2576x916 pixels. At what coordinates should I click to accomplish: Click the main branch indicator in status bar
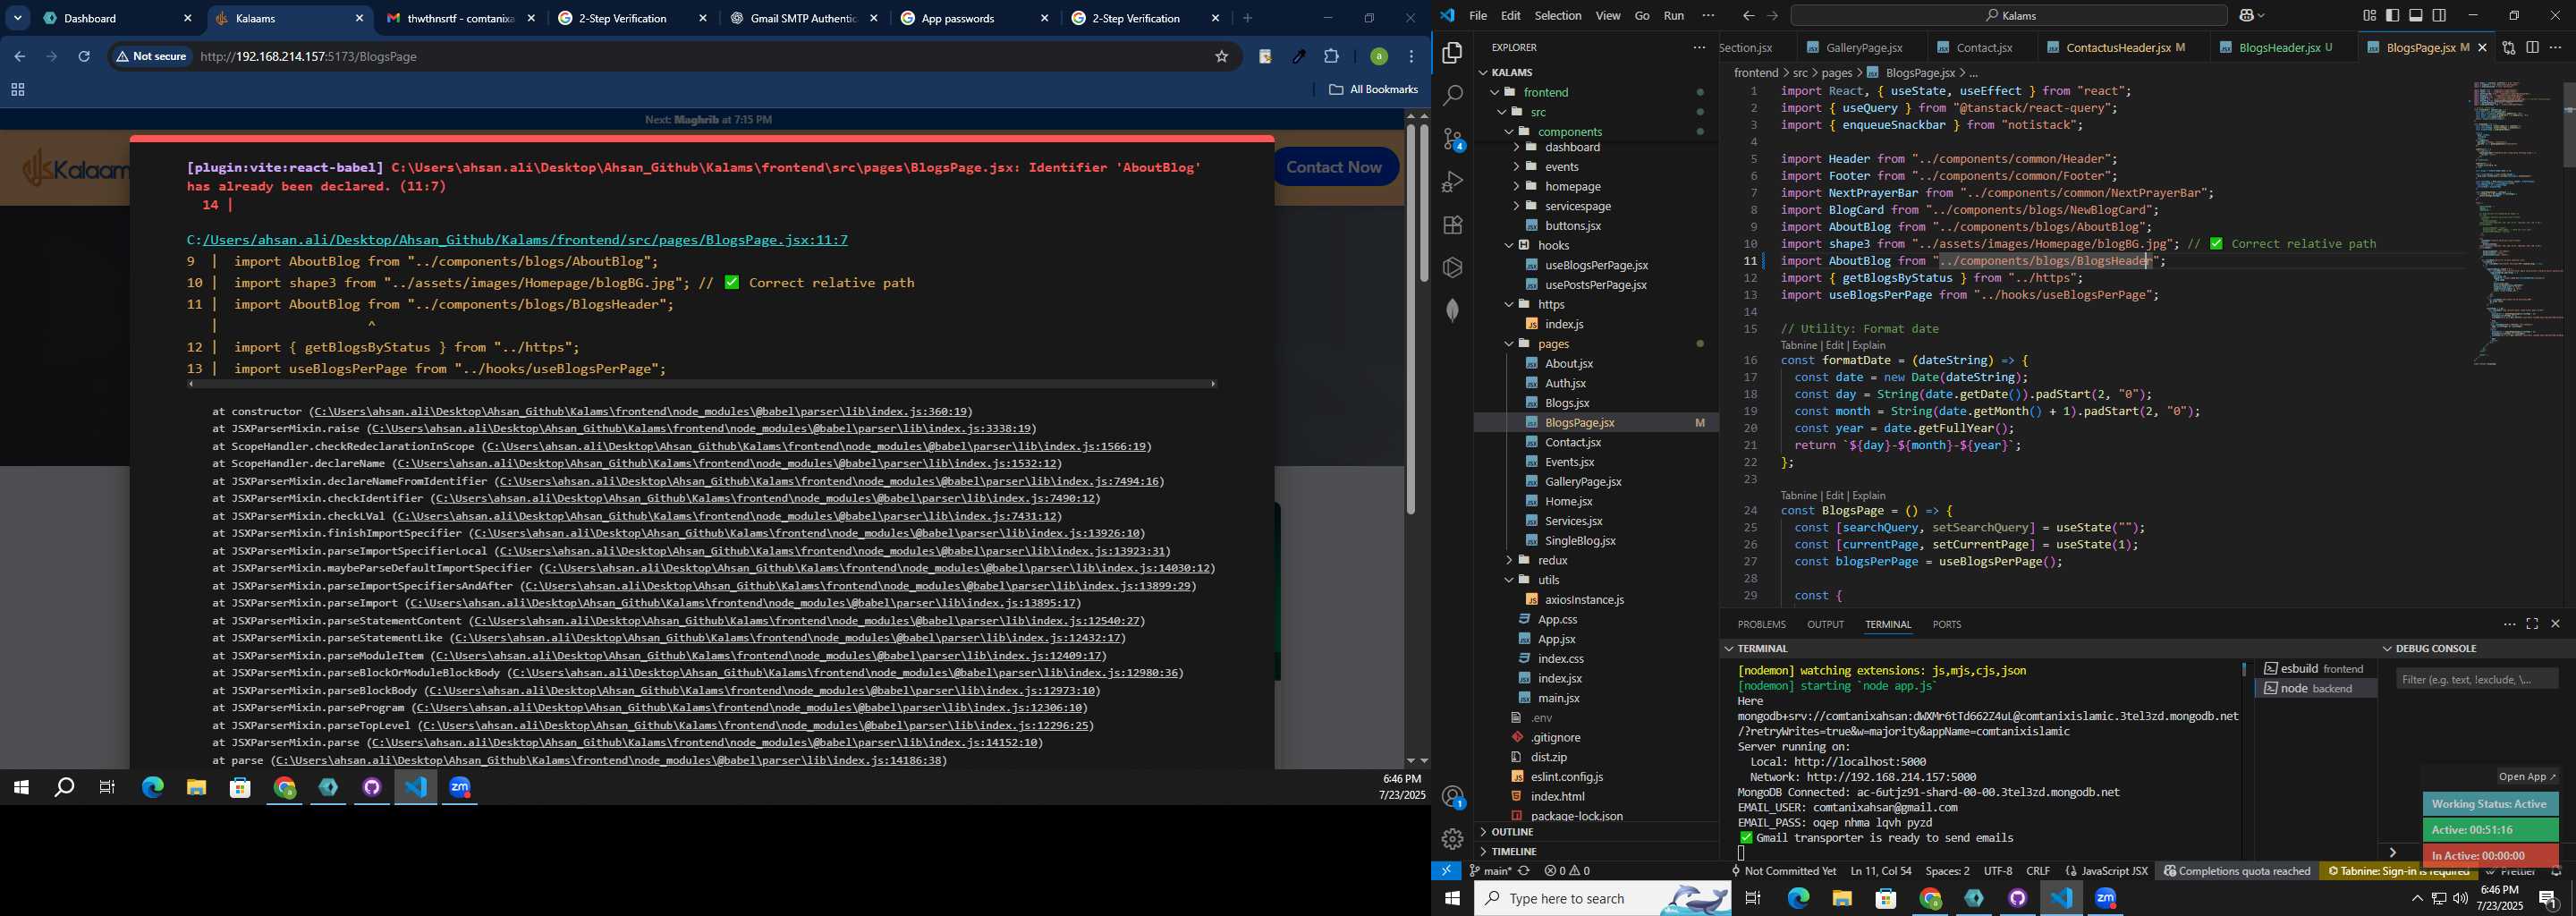tap(1491, 871)
